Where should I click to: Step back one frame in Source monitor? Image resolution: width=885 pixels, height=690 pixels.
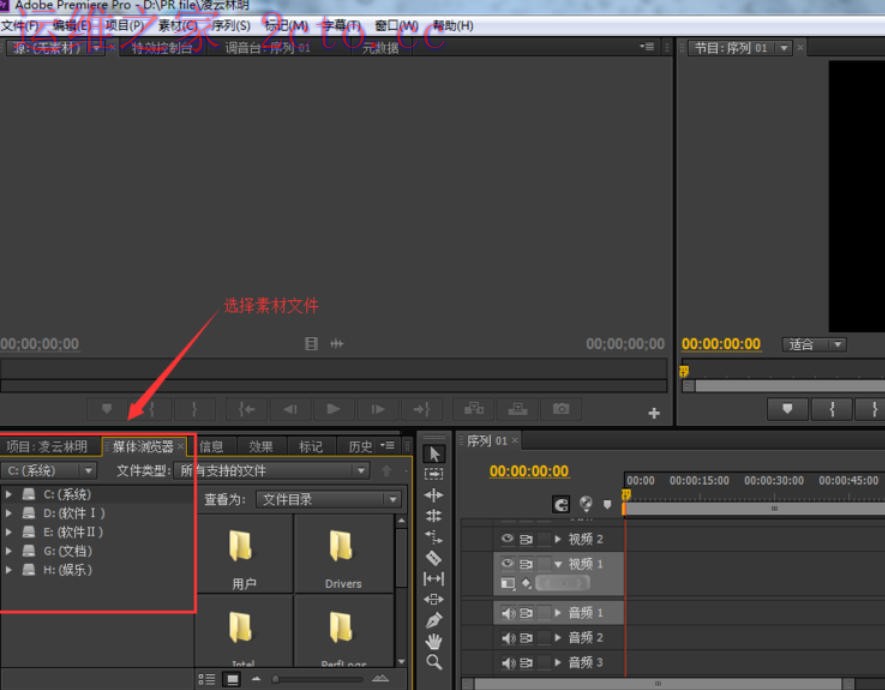click(x=290, y=408)
